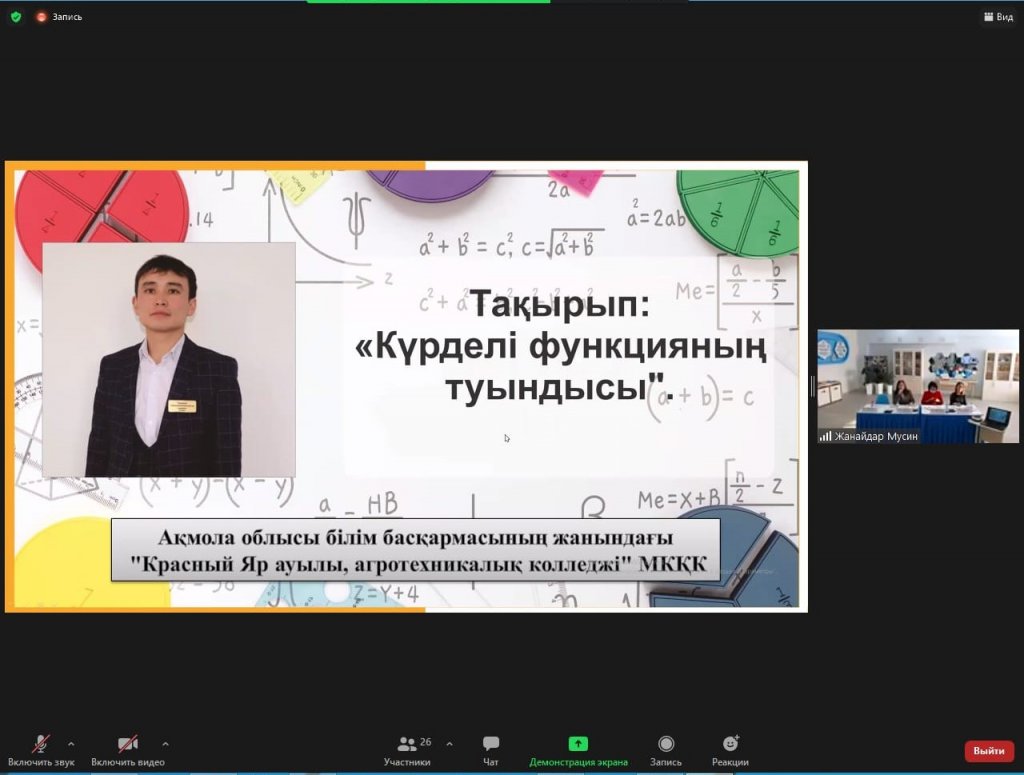Screen dimensions: 1024x775
Task: Select Жанайдар Мусин video thumbnail
Action: [x=918, y=387]
